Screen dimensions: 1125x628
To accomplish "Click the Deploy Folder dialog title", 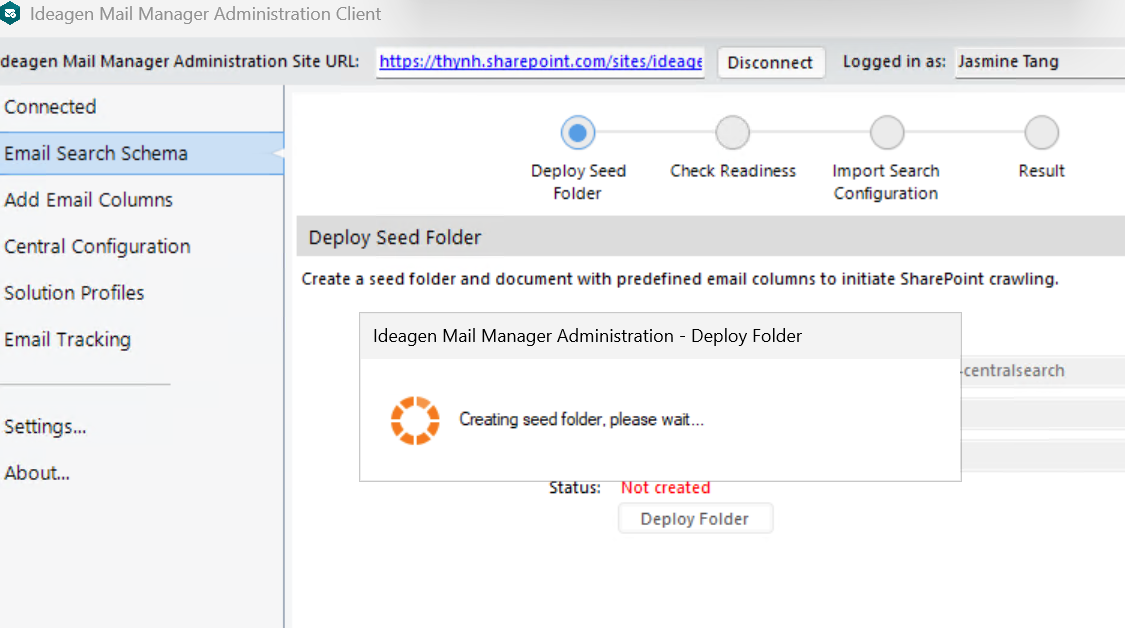I will point(588,336).
